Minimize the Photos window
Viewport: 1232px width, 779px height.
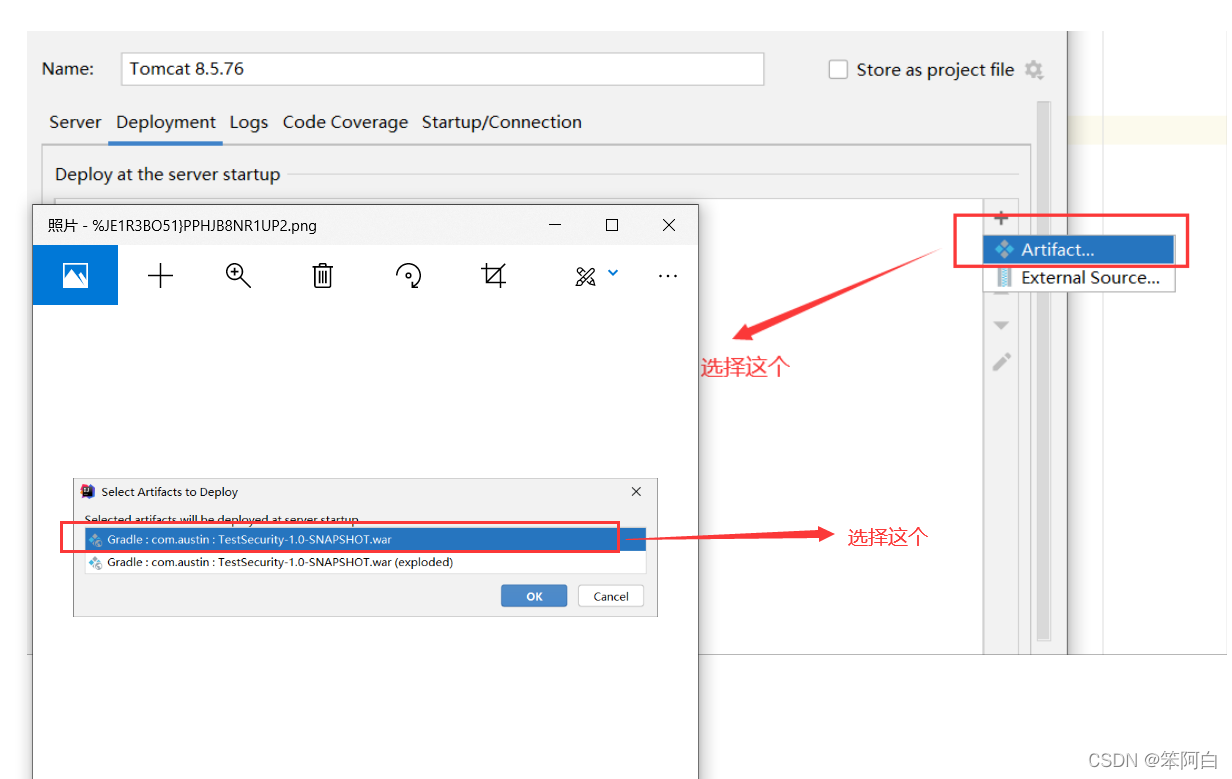click(x=555, y=226)
